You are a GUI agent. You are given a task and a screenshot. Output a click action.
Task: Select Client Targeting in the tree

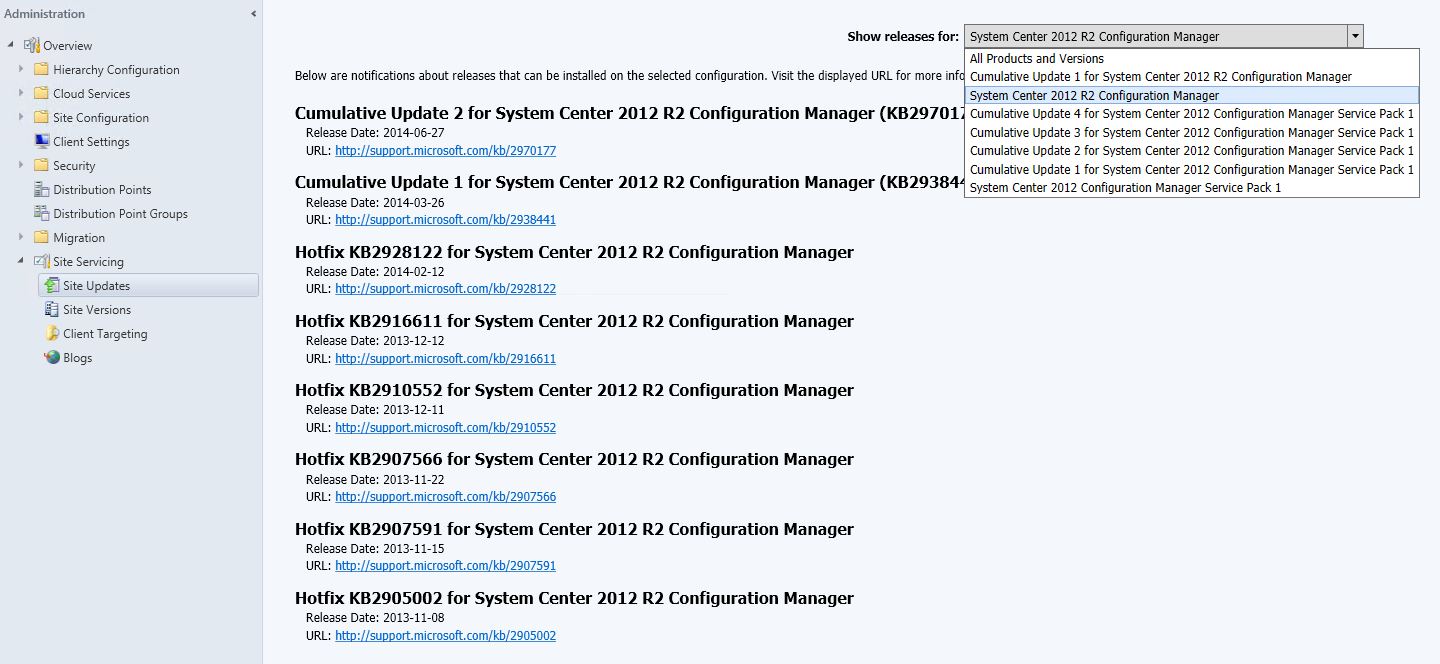tap(105, 334)
